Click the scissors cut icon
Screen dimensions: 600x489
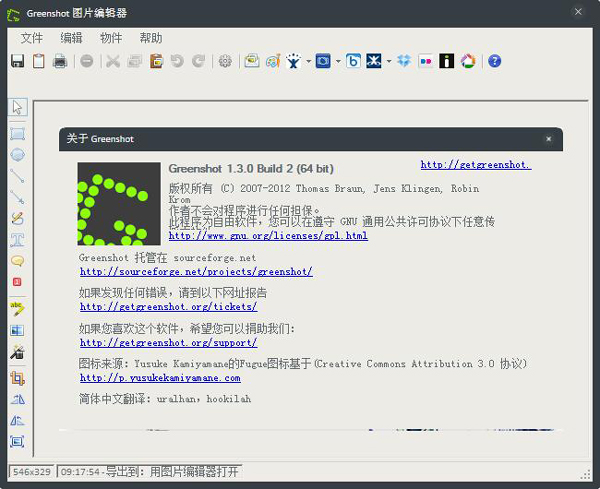[x=113, y=61]
